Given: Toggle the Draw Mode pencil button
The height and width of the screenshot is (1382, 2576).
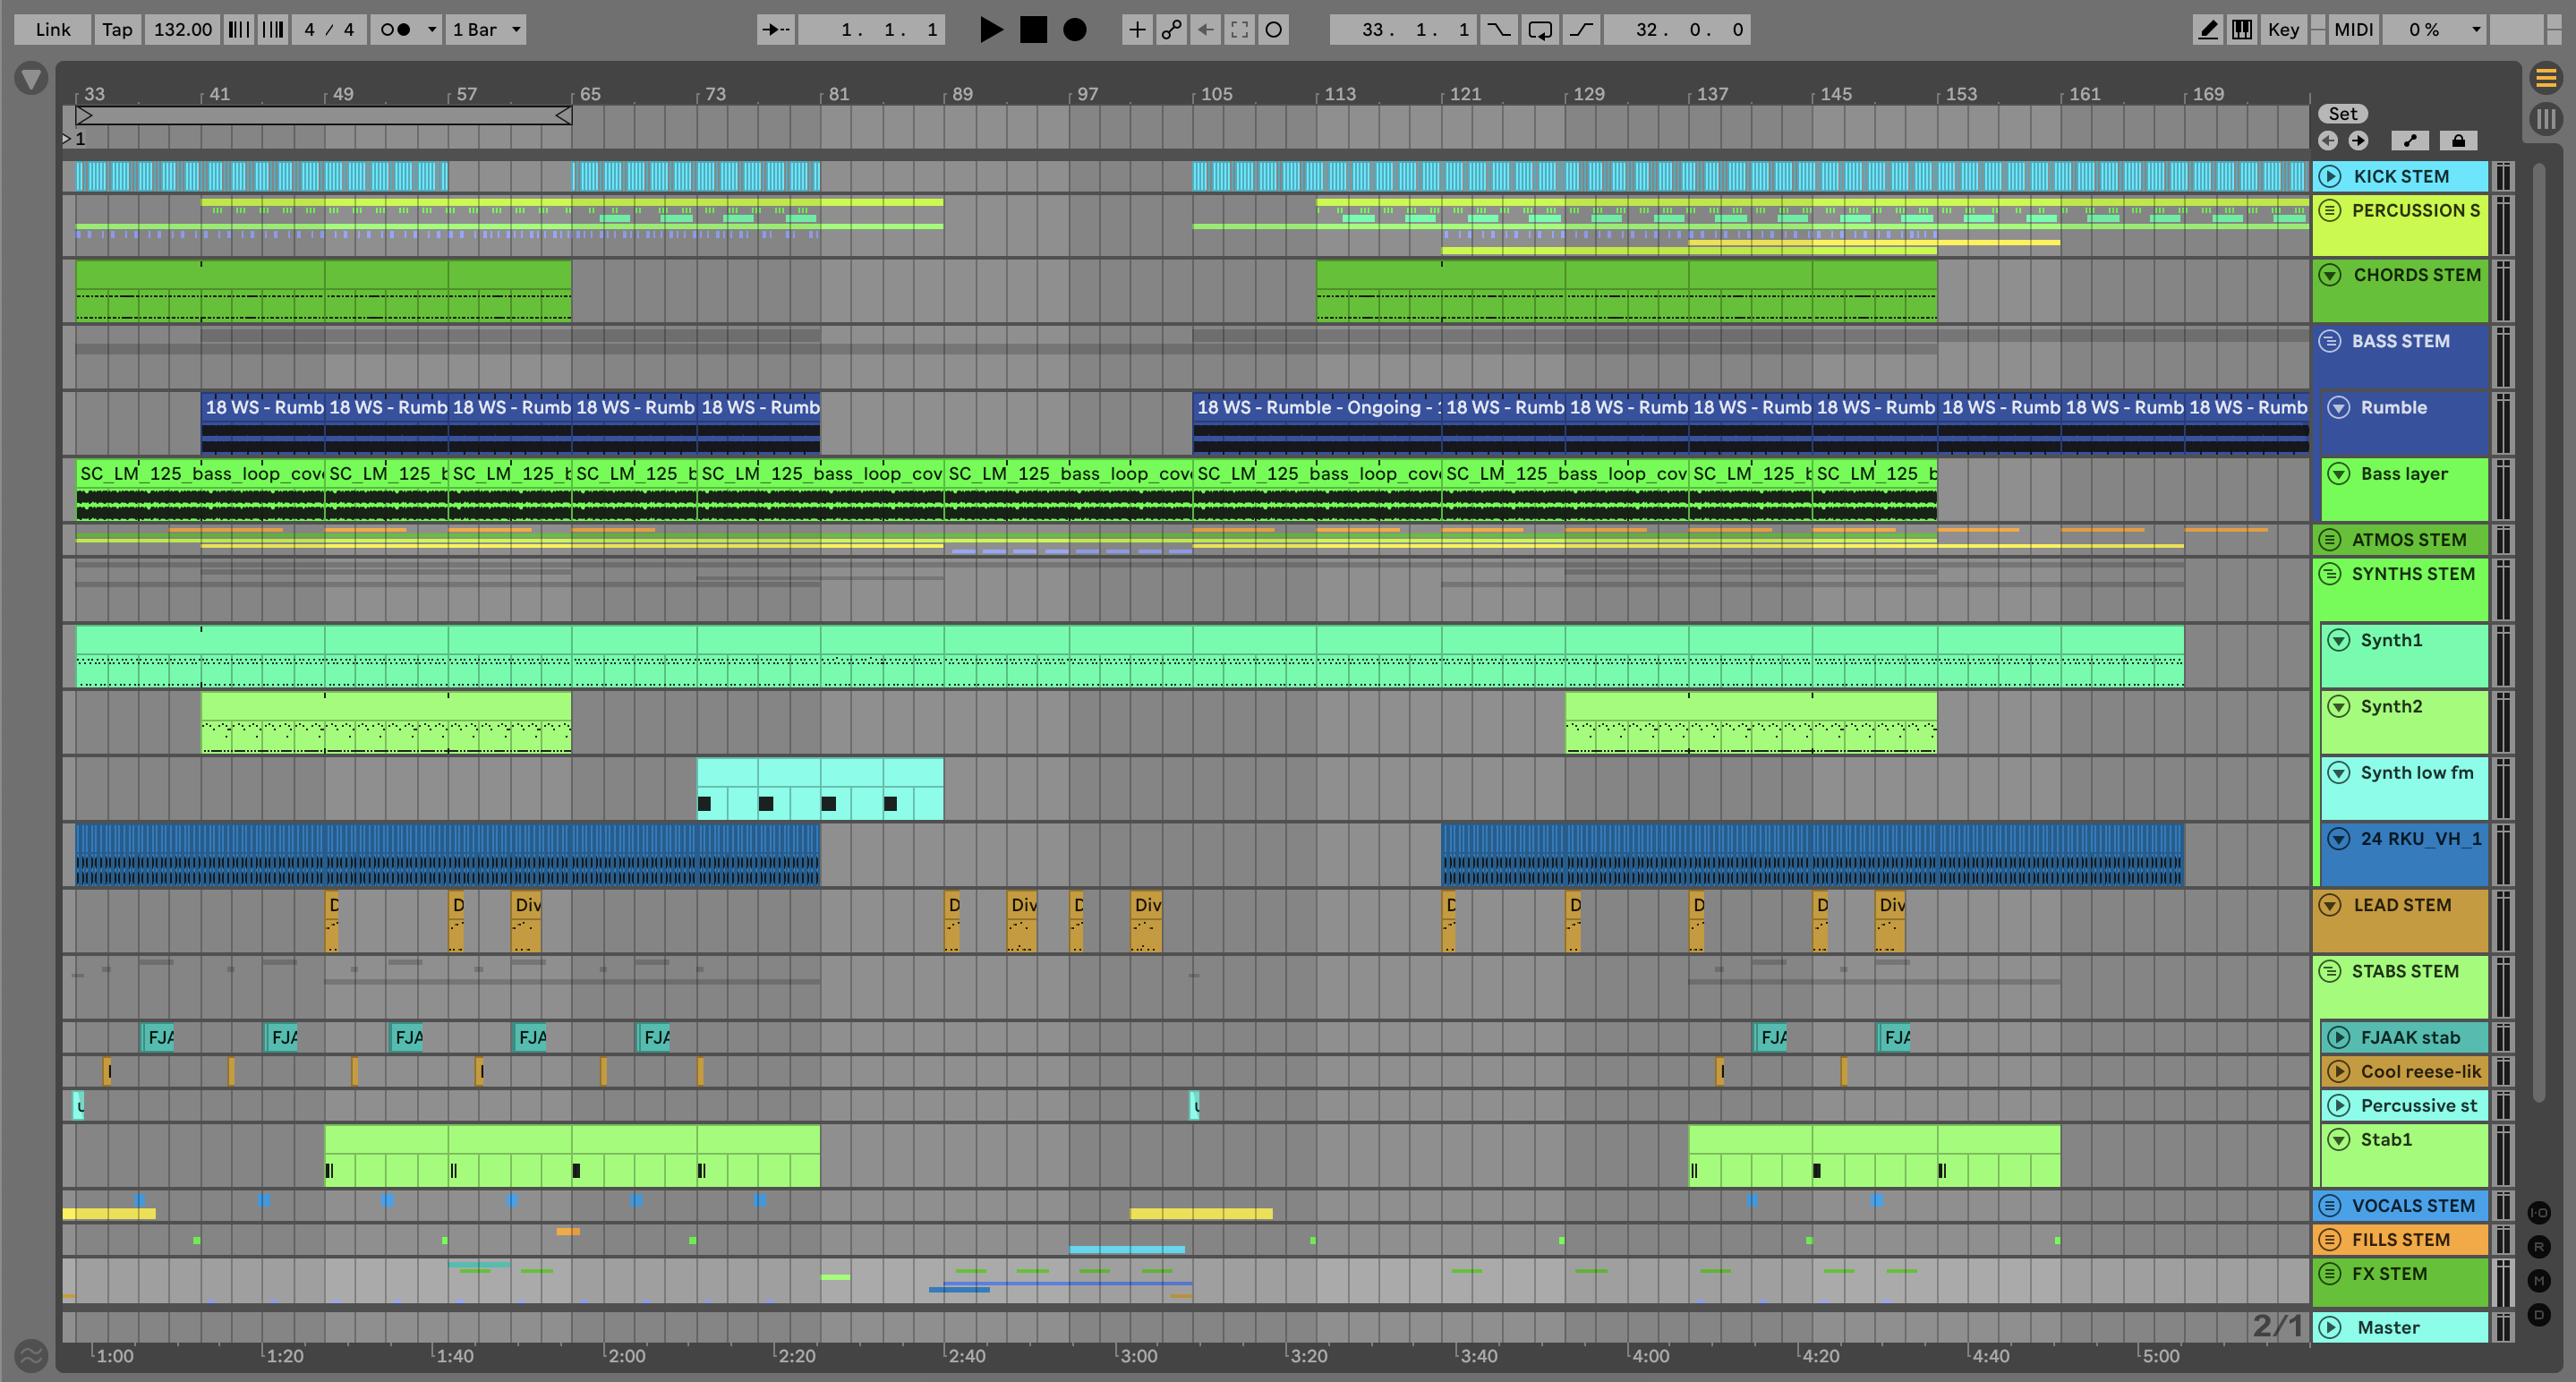Looking at the screenshot, I should click(x=2207, y=29).
